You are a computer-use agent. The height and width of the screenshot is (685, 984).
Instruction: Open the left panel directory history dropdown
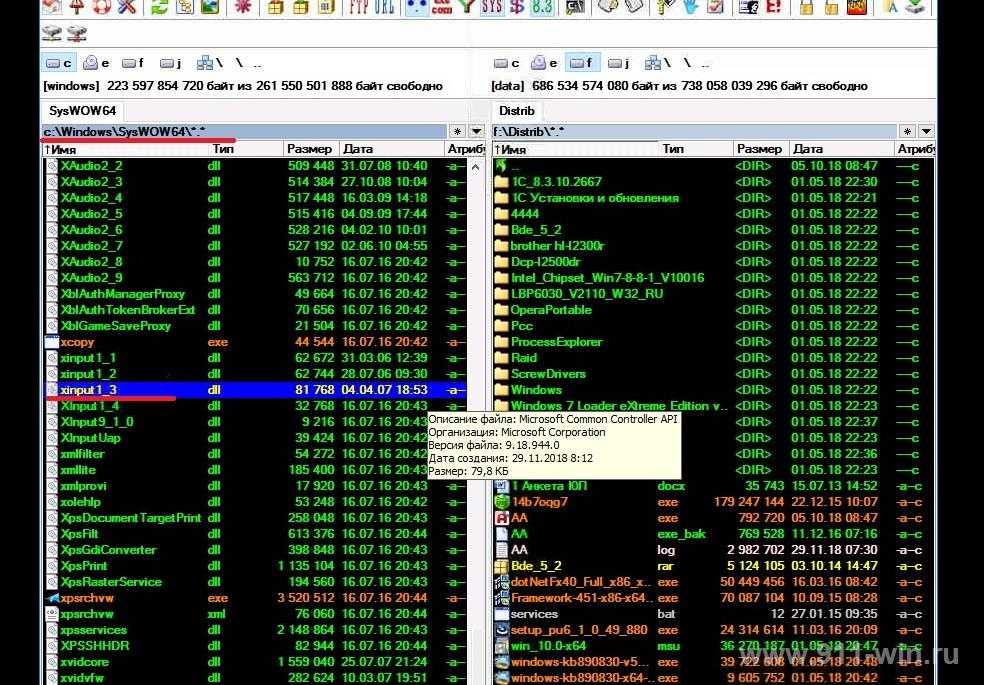[x=476, y=131]
